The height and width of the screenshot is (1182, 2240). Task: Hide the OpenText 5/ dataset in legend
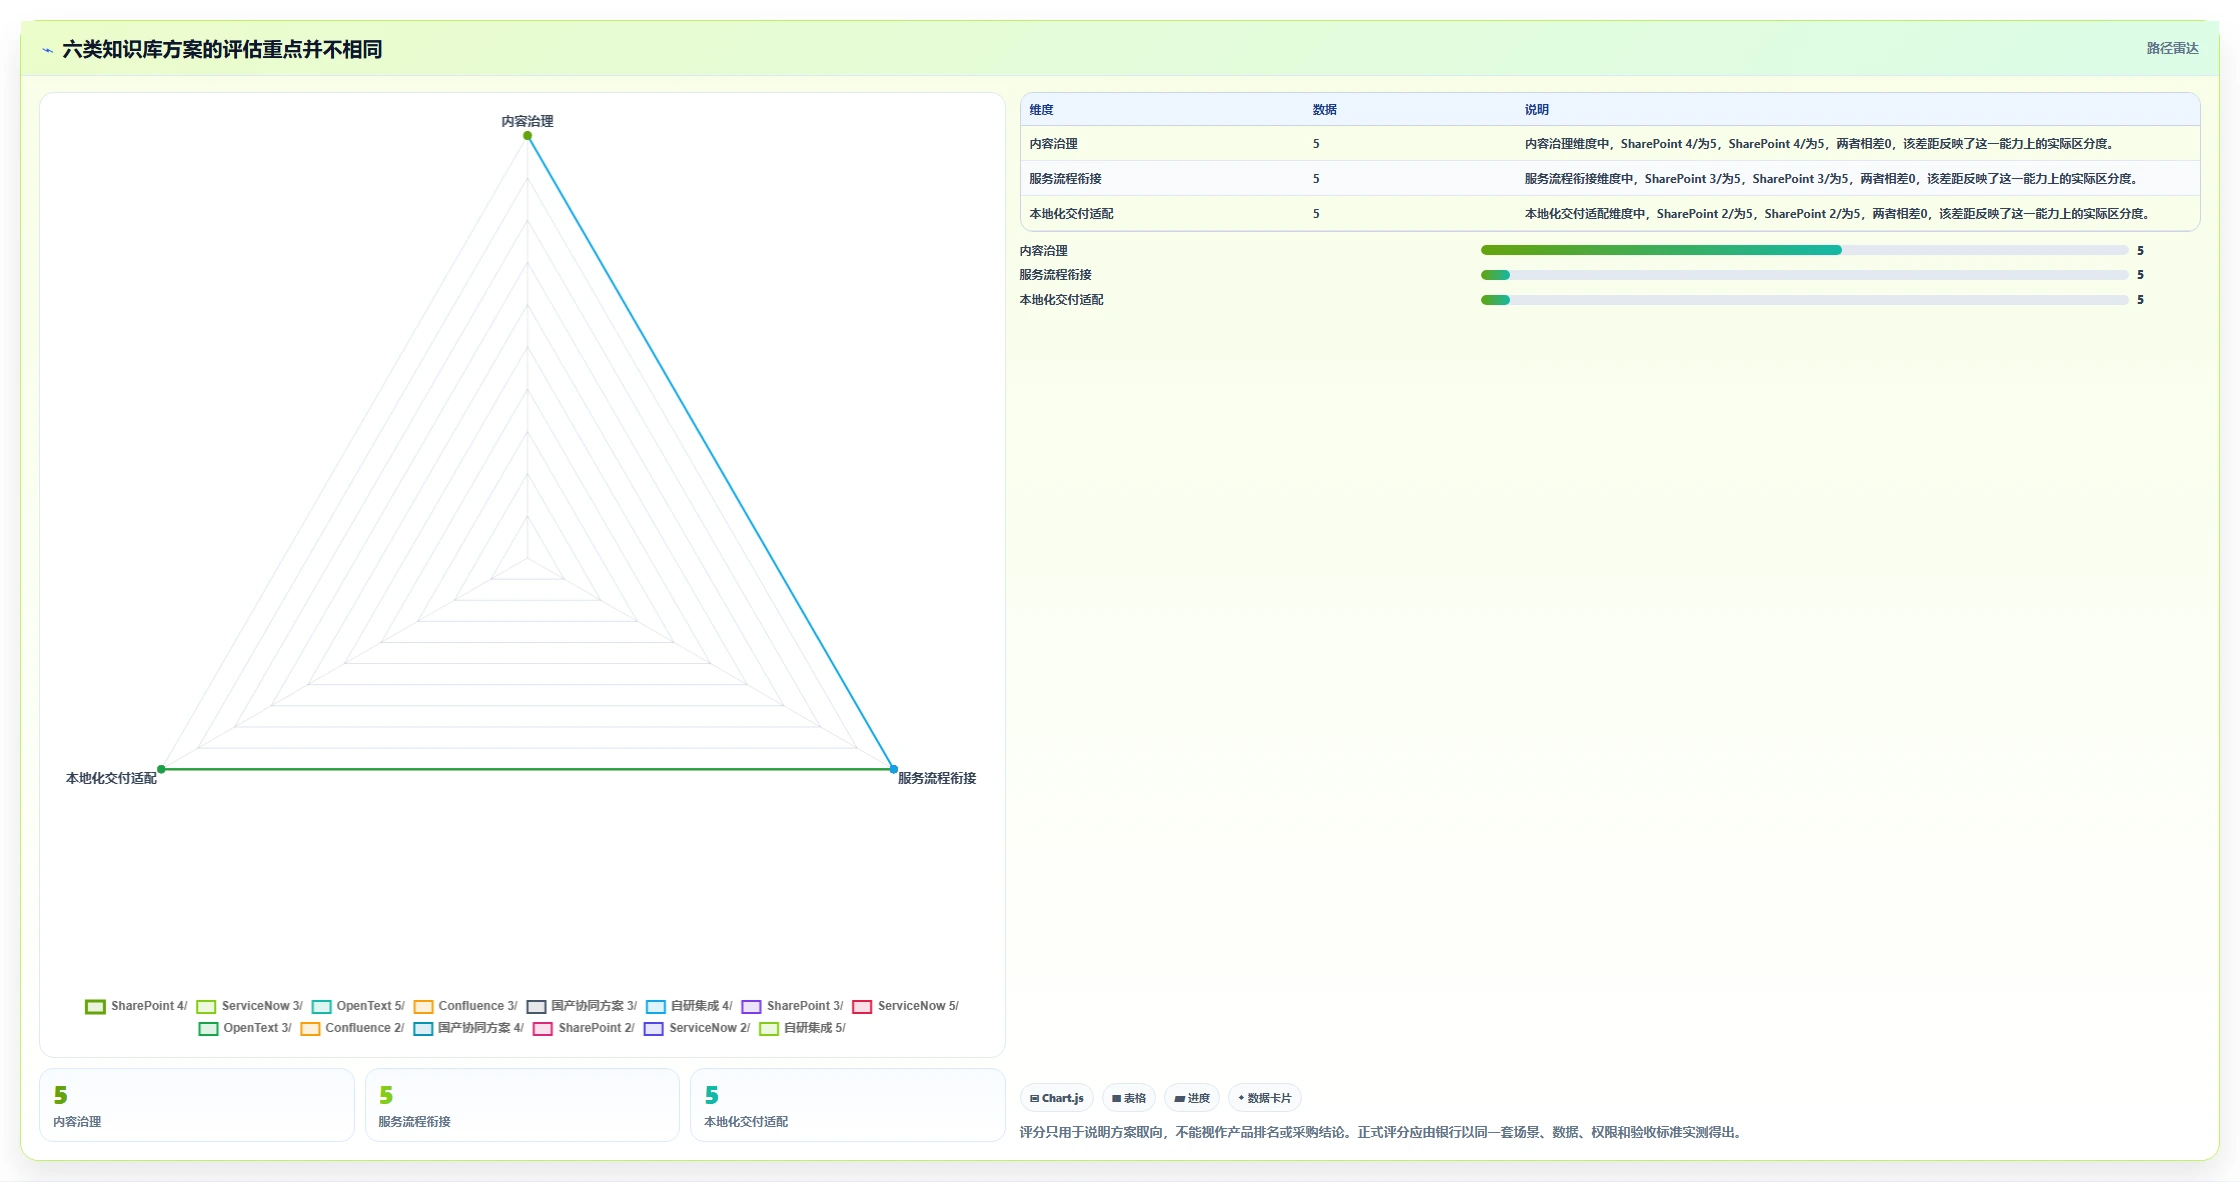pos(358,1006)
